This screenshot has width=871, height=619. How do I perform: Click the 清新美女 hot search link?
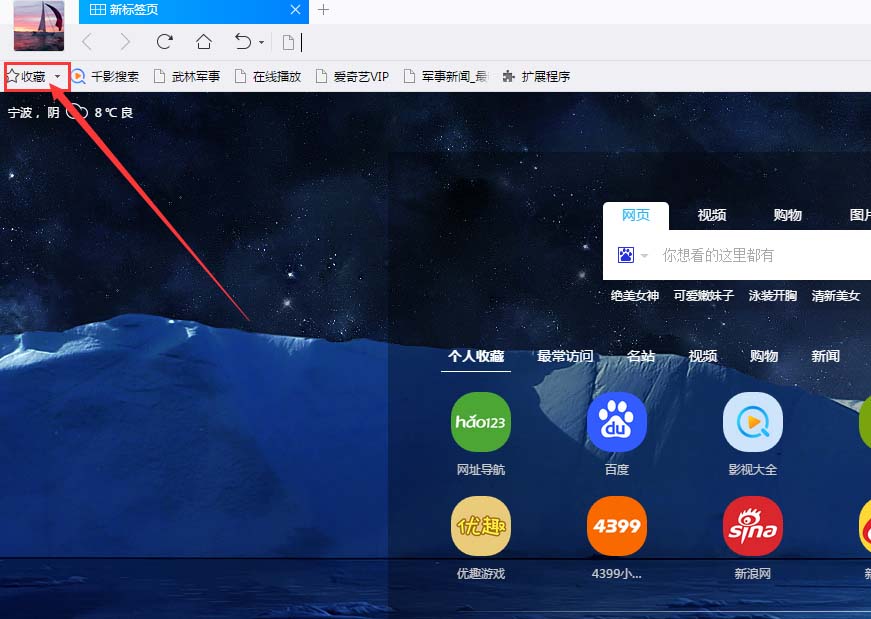836,296
